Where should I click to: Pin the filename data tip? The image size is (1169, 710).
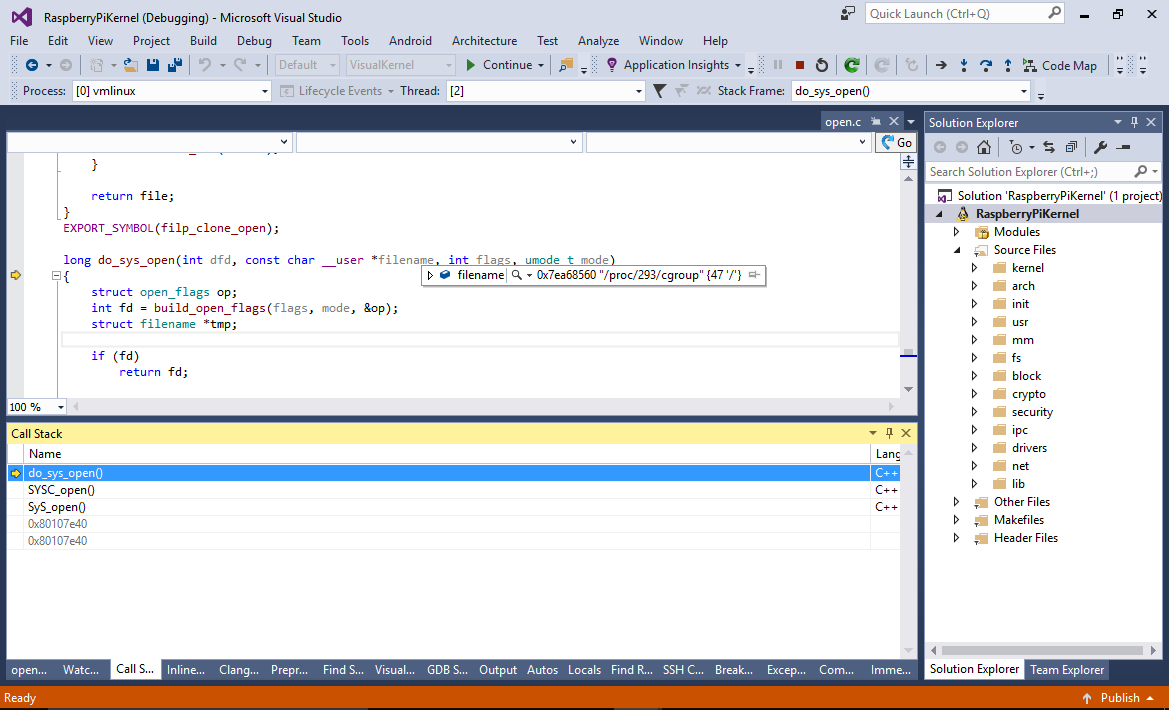pyautogui.click(x=754, y=275)
